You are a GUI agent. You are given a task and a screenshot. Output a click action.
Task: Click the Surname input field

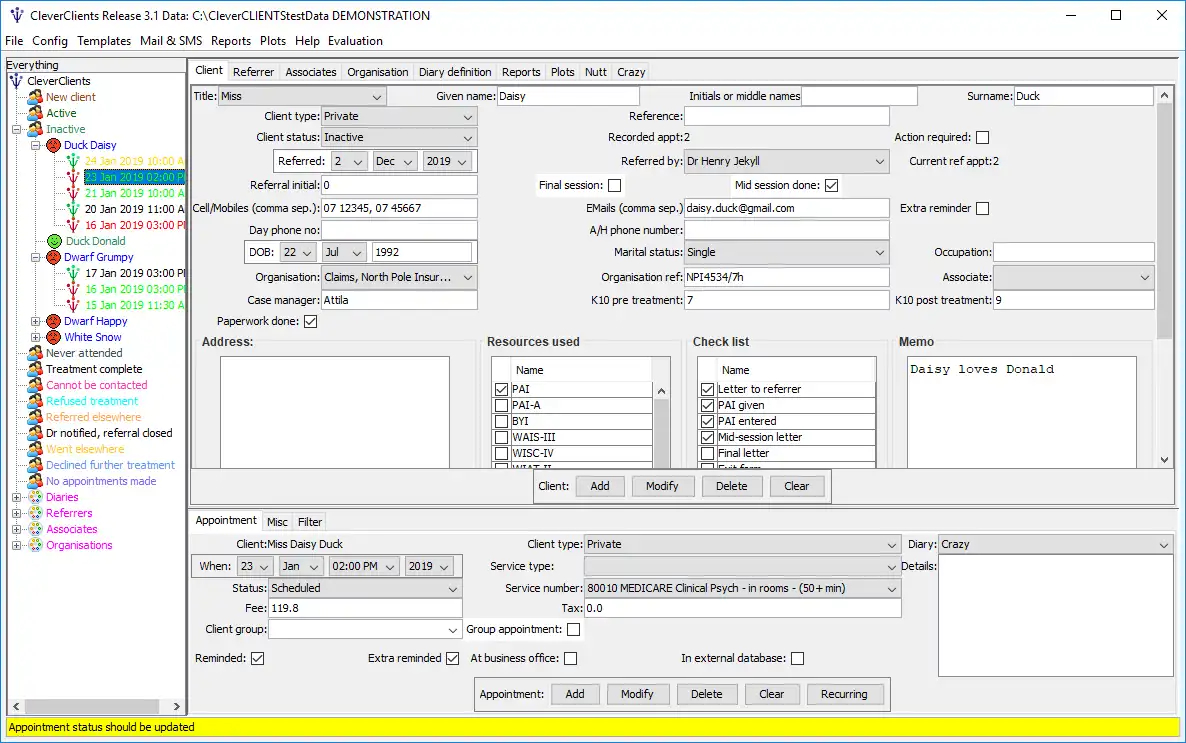pos(1083,96)
